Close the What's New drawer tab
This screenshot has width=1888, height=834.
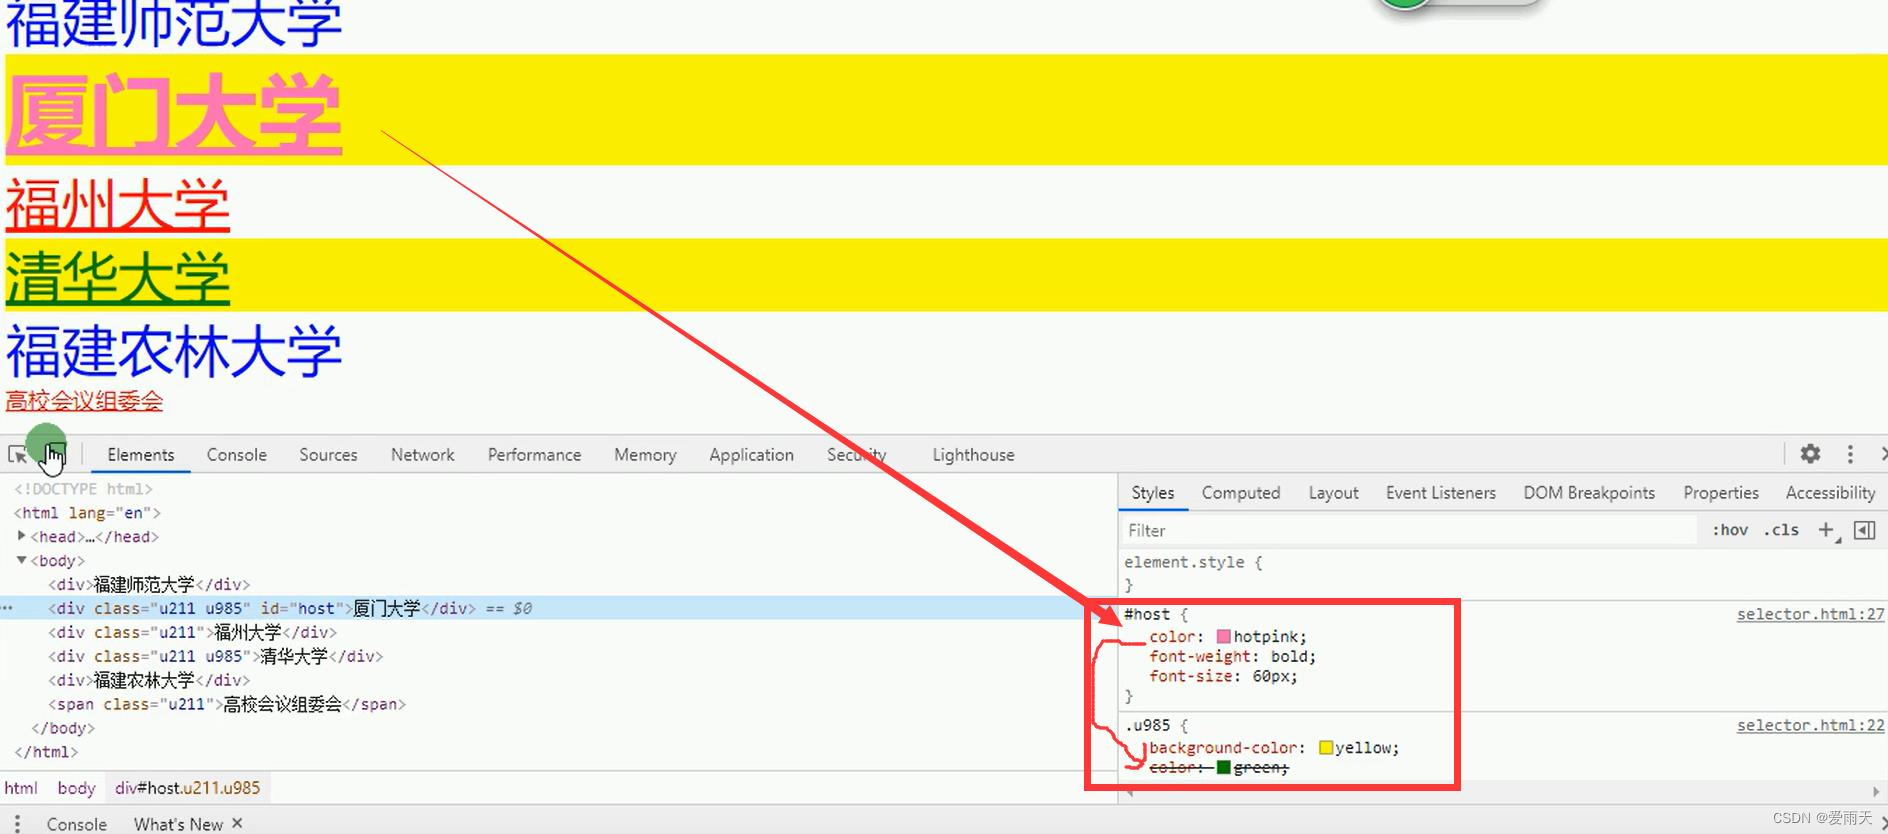click(x=237, y=823)
